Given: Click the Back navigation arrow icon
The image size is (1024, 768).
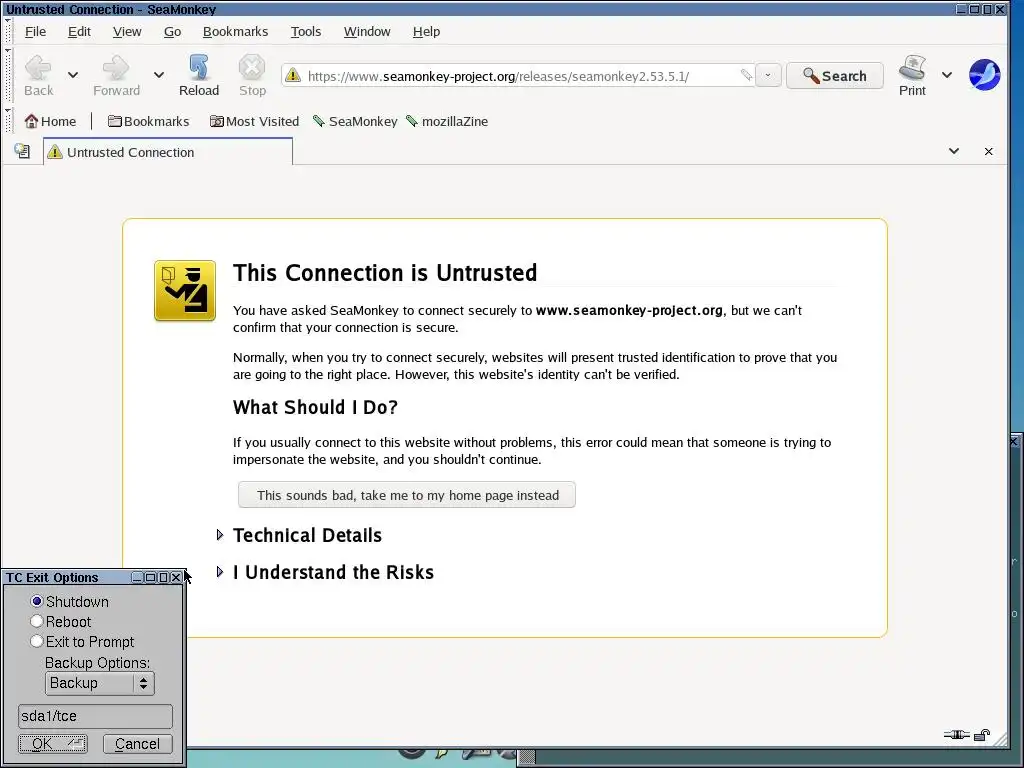Looking at the screenshot, I should coord(38,68).
